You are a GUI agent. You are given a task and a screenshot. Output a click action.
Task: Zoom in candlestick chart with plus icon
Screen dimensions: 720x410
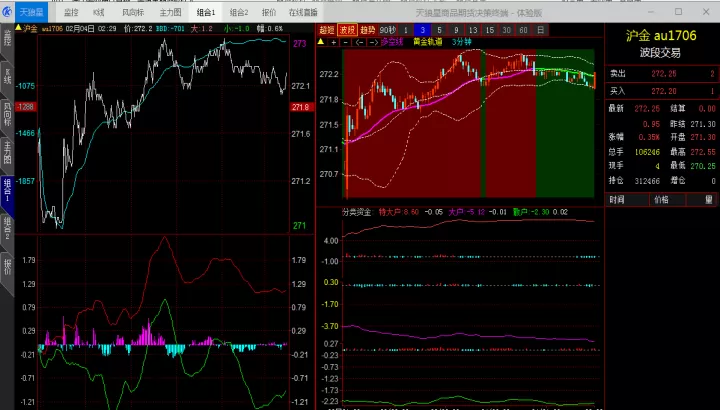[333, 42]
